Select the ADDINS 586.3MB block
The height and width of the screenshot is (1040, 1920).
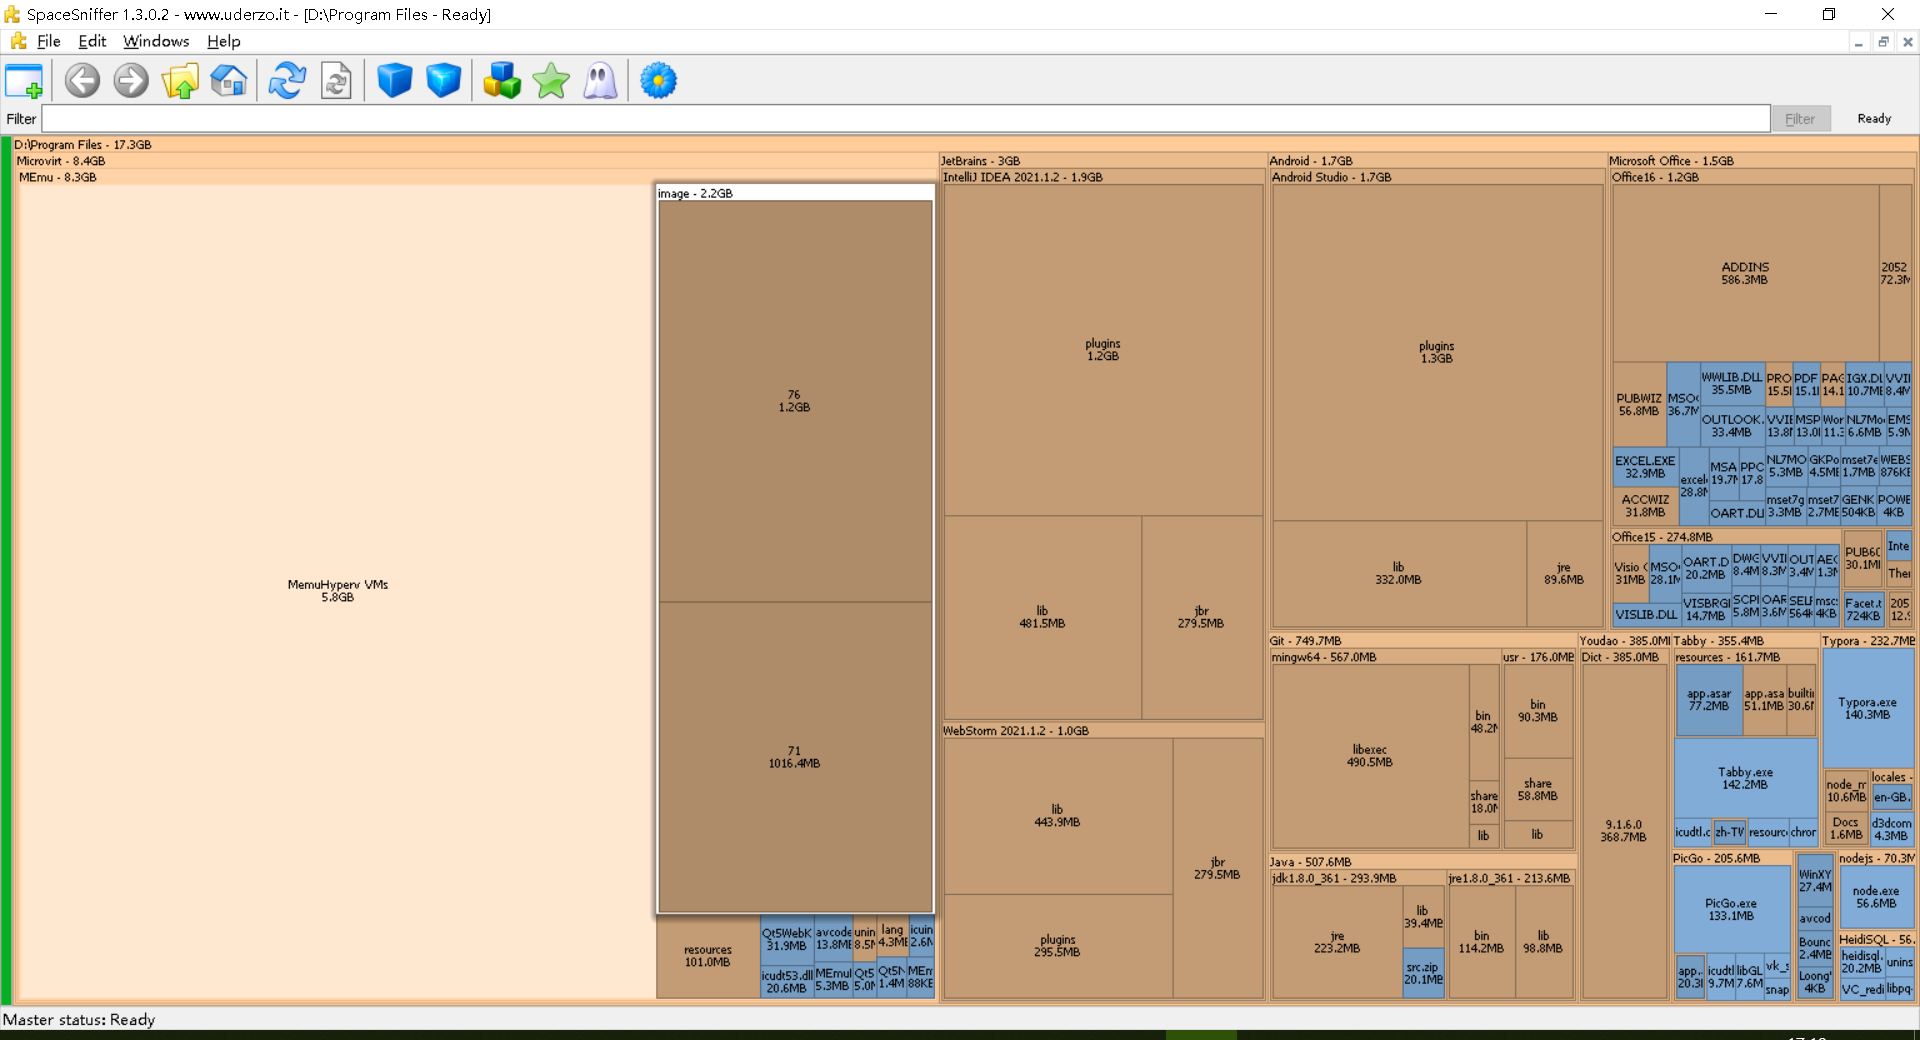[1745, 273]
